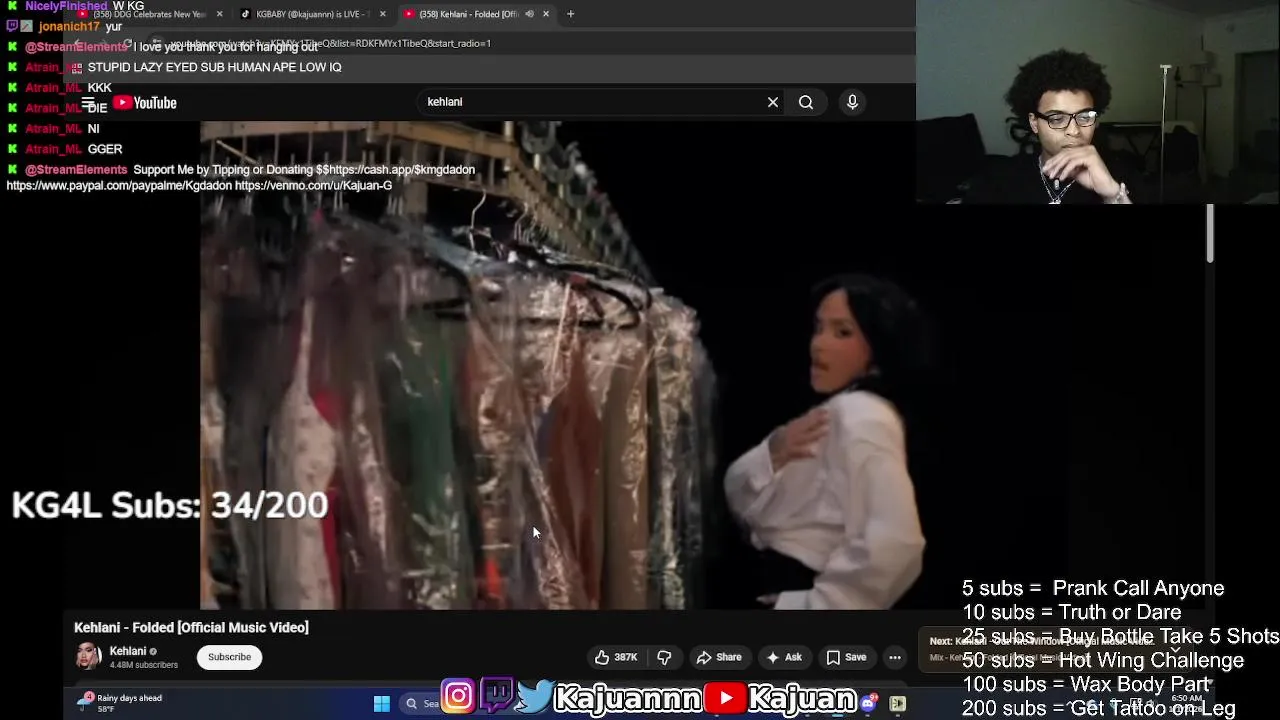Save the video to a playlist

[x=846, y=657]
